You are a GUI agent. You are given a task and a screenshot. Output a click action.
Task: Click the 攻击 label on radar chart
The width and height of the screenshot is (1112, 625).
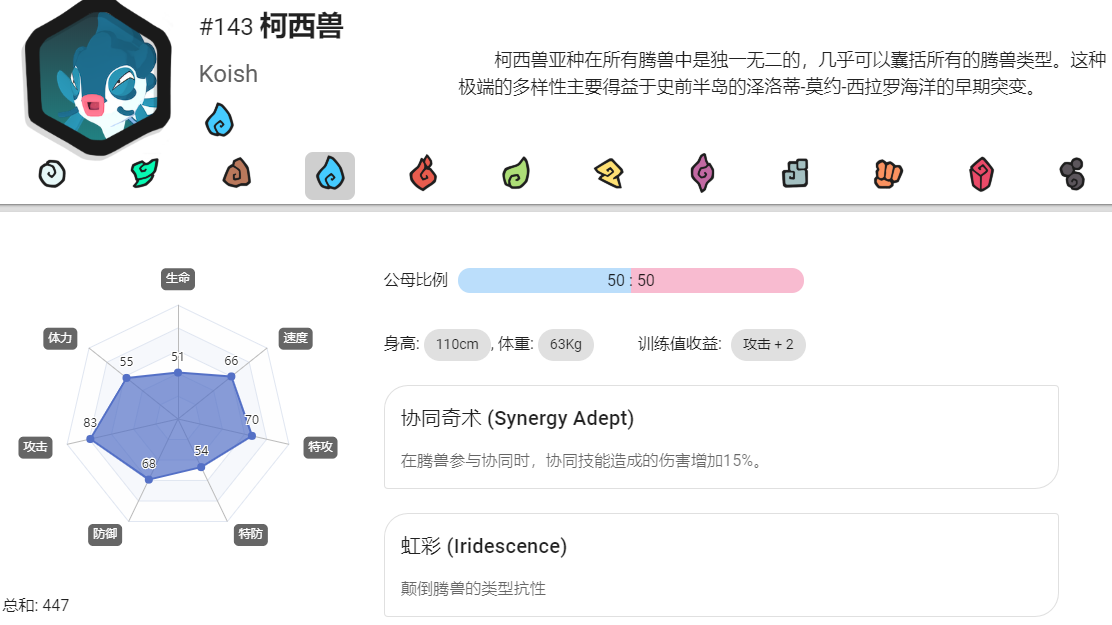click(35, 447)
